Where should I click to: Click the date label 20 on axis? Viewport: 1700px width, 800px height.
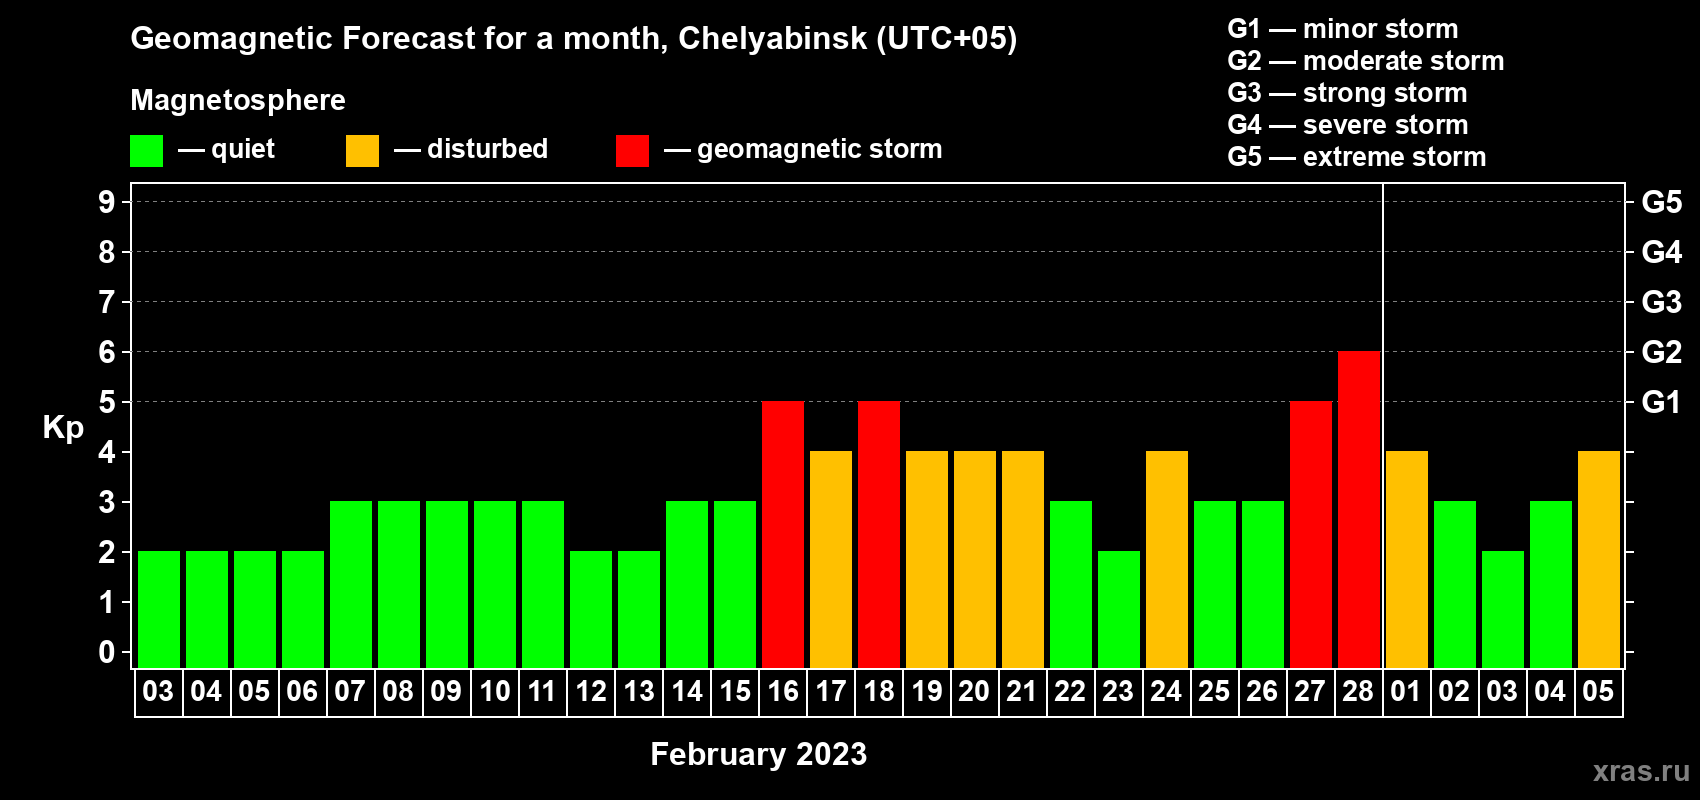pyautogui.click(x=974, y=692)
